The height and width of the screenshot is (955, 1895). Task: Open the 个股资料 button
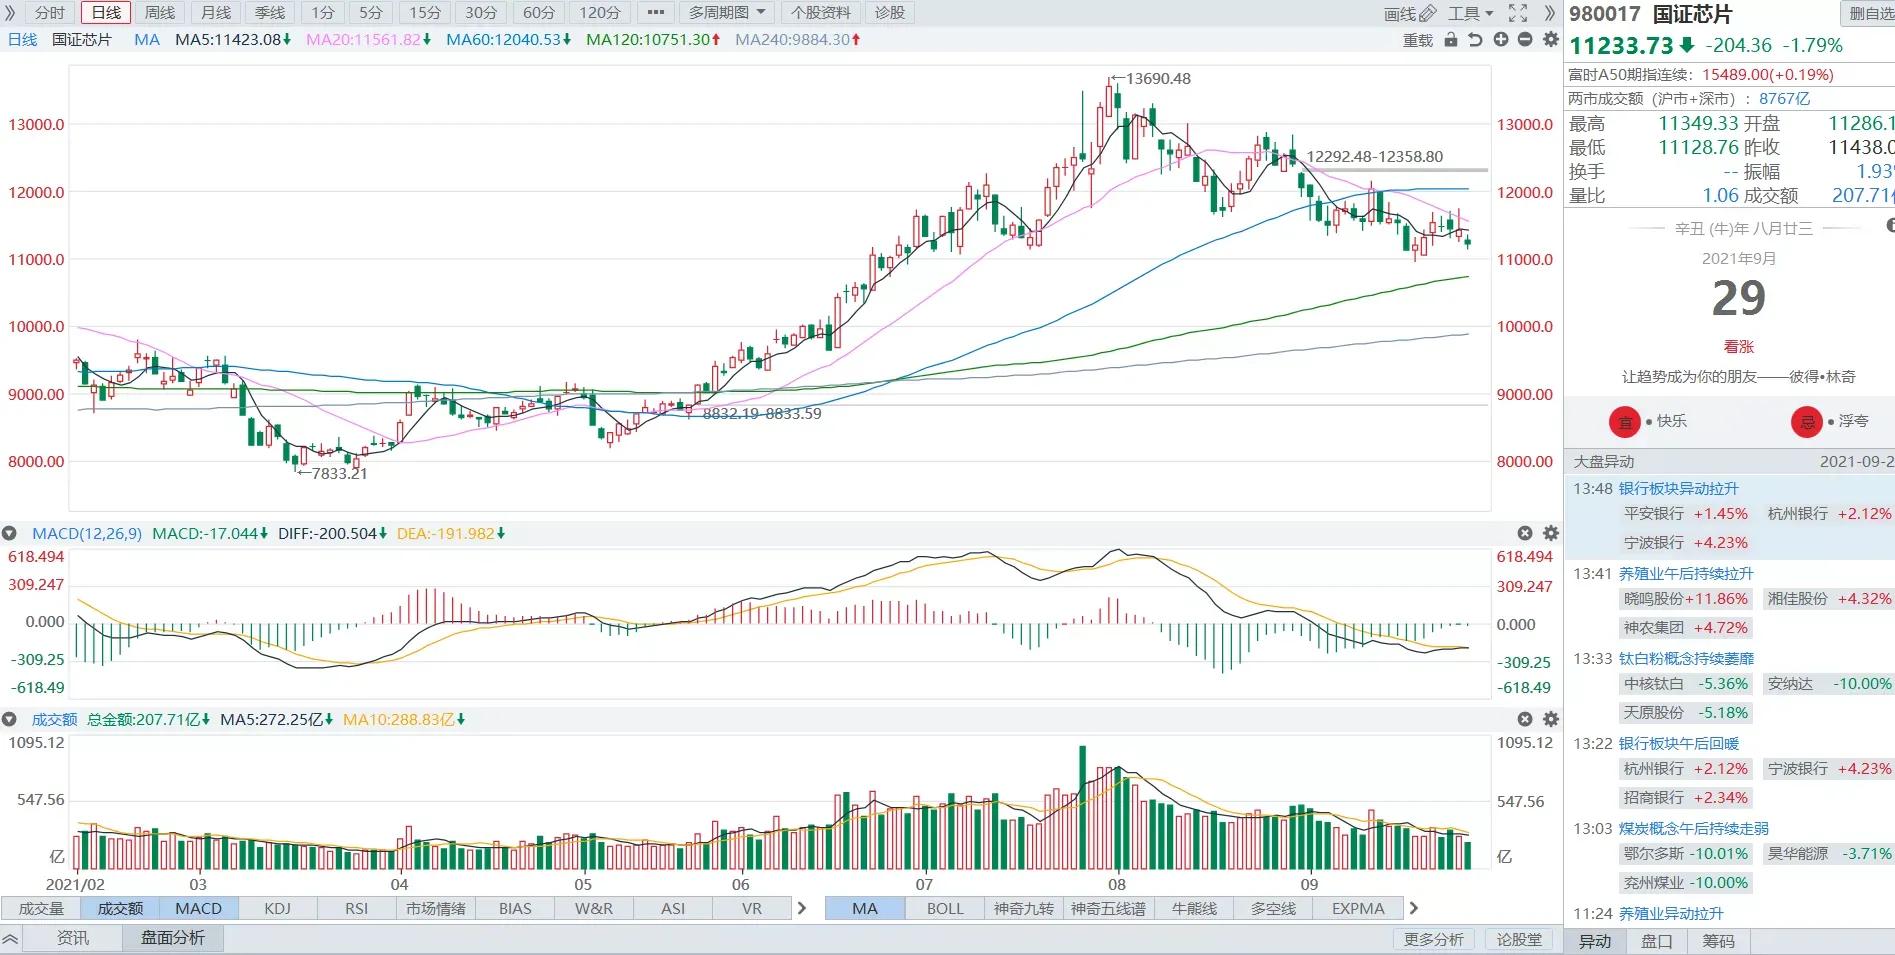[x=820, y=13]
